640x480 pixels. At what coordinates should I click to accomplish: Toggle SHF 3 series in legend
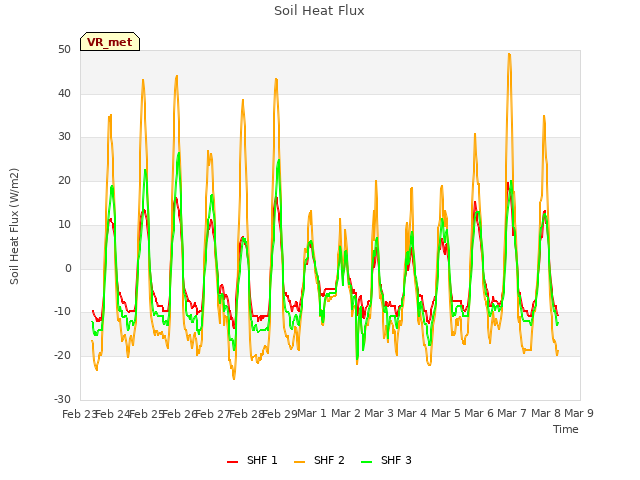[386, 460]
